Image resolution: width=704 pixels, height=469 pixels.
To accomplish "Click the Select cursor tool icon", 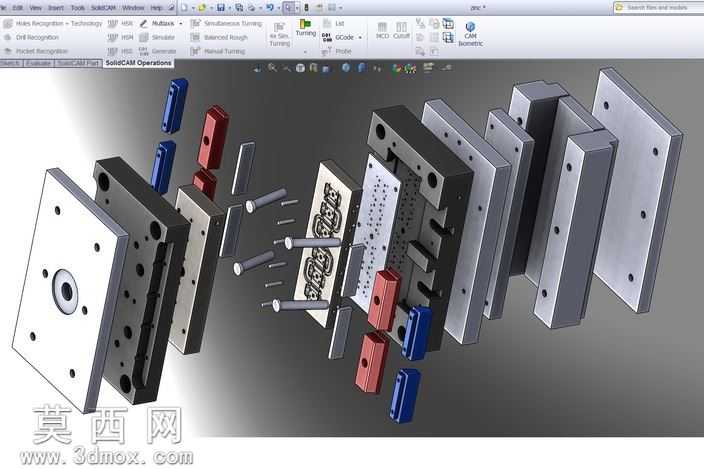I will click(x=288, y=8).
